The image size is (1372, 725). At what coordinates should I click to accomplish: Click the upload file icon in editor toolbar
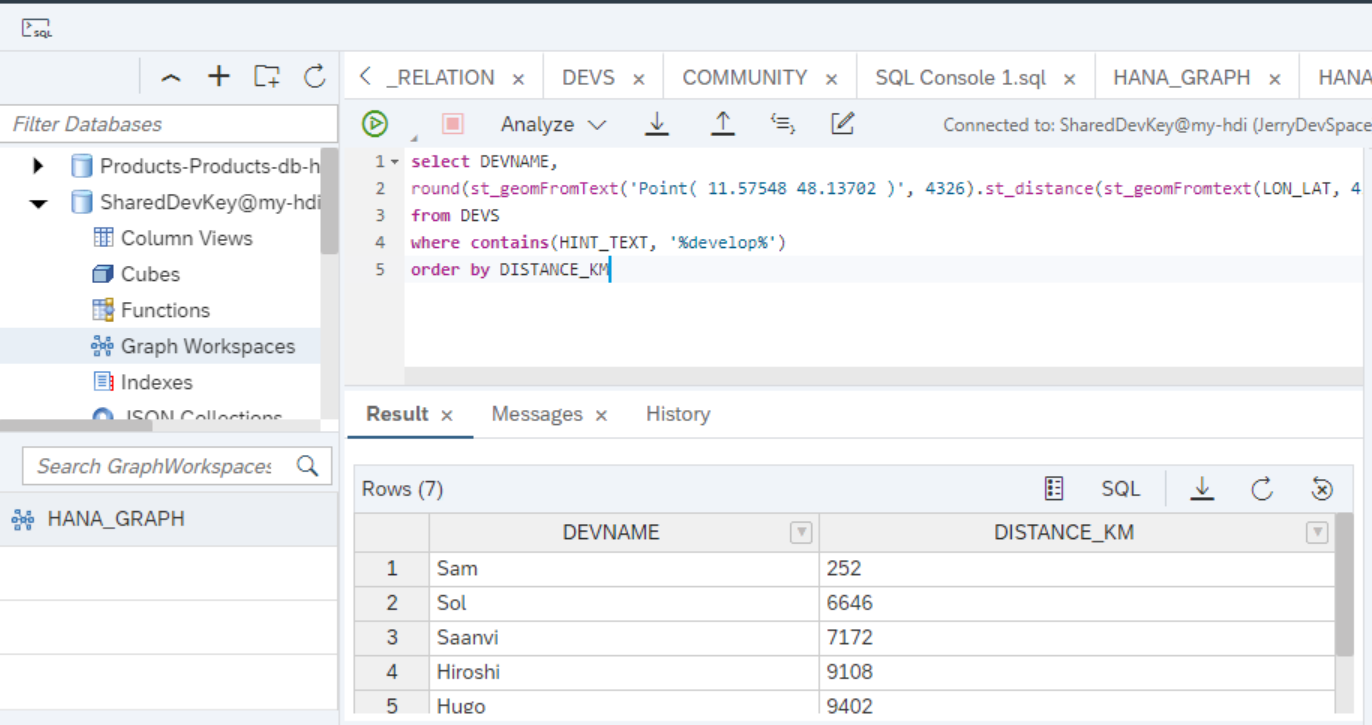point(722,124)
